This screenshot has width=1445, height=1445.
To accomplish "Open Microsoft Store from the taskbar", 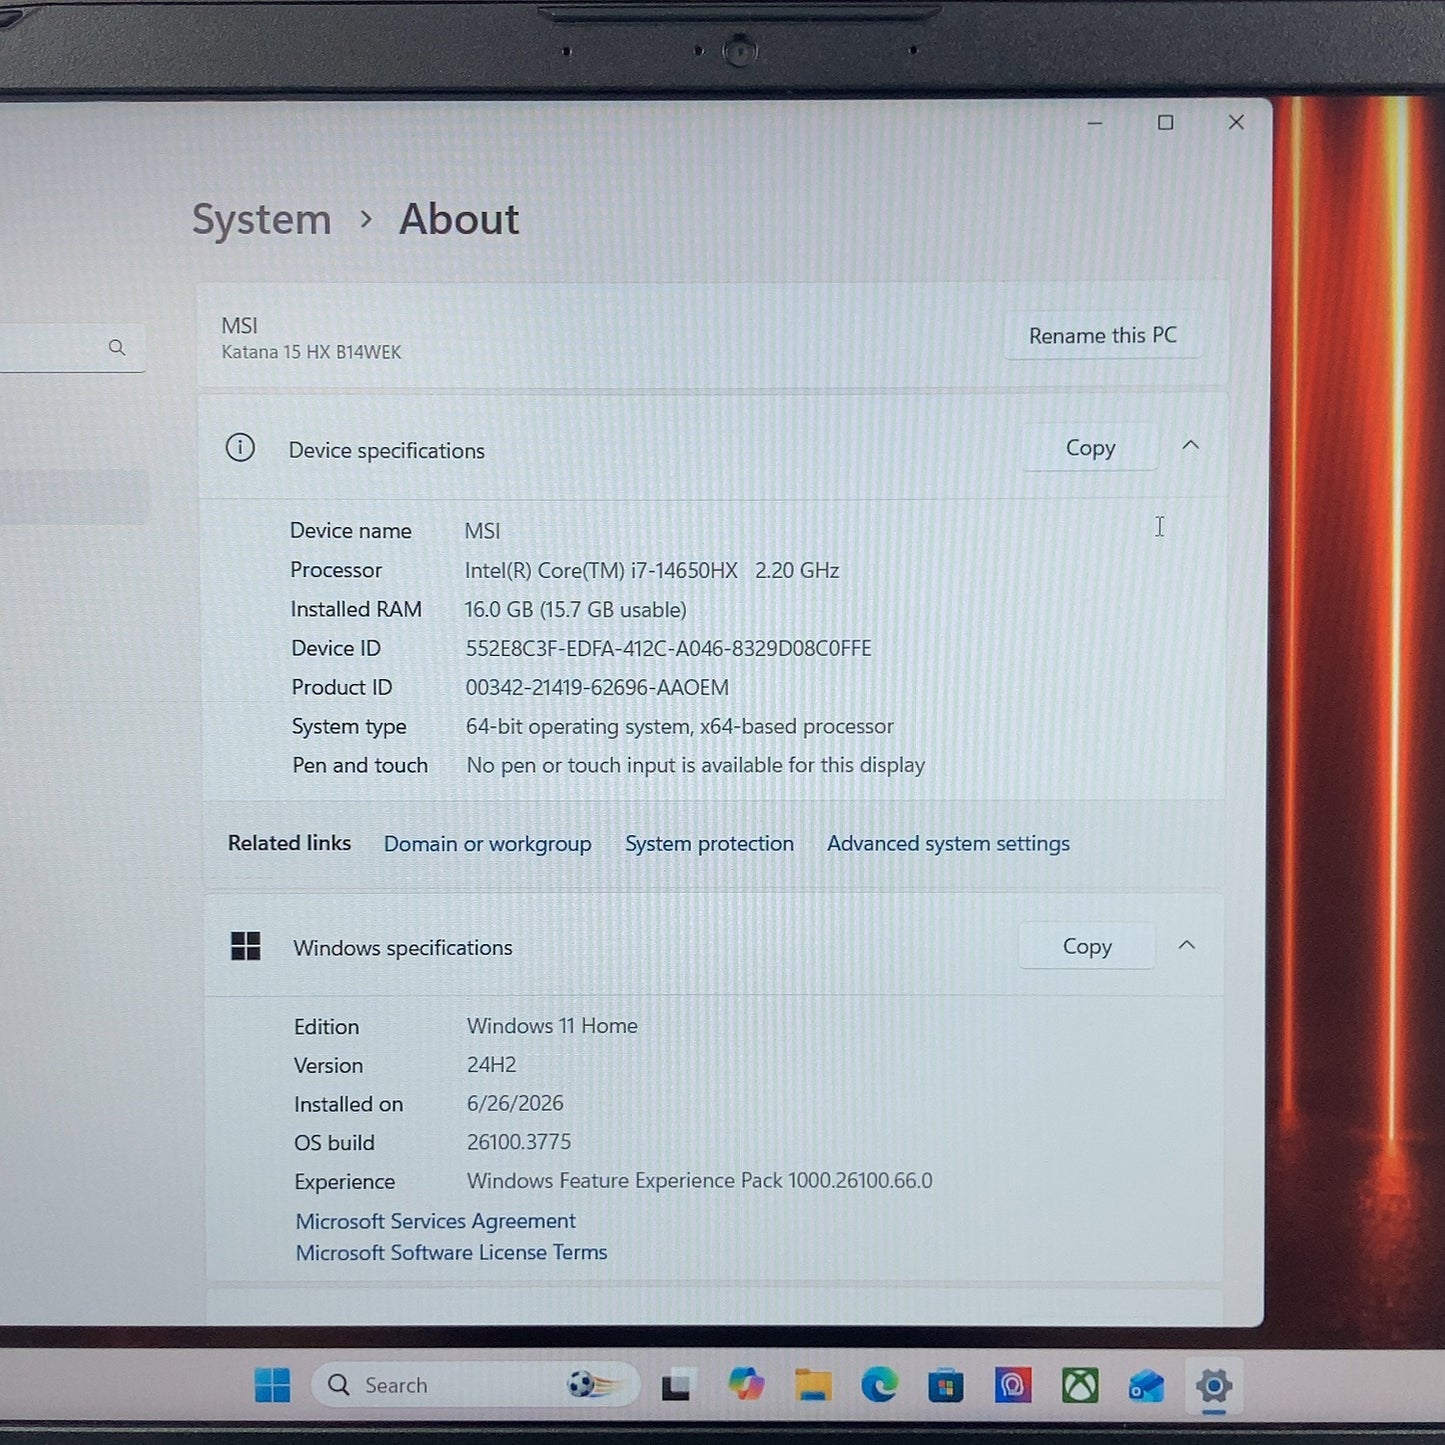I will [x=945, y=1386].
